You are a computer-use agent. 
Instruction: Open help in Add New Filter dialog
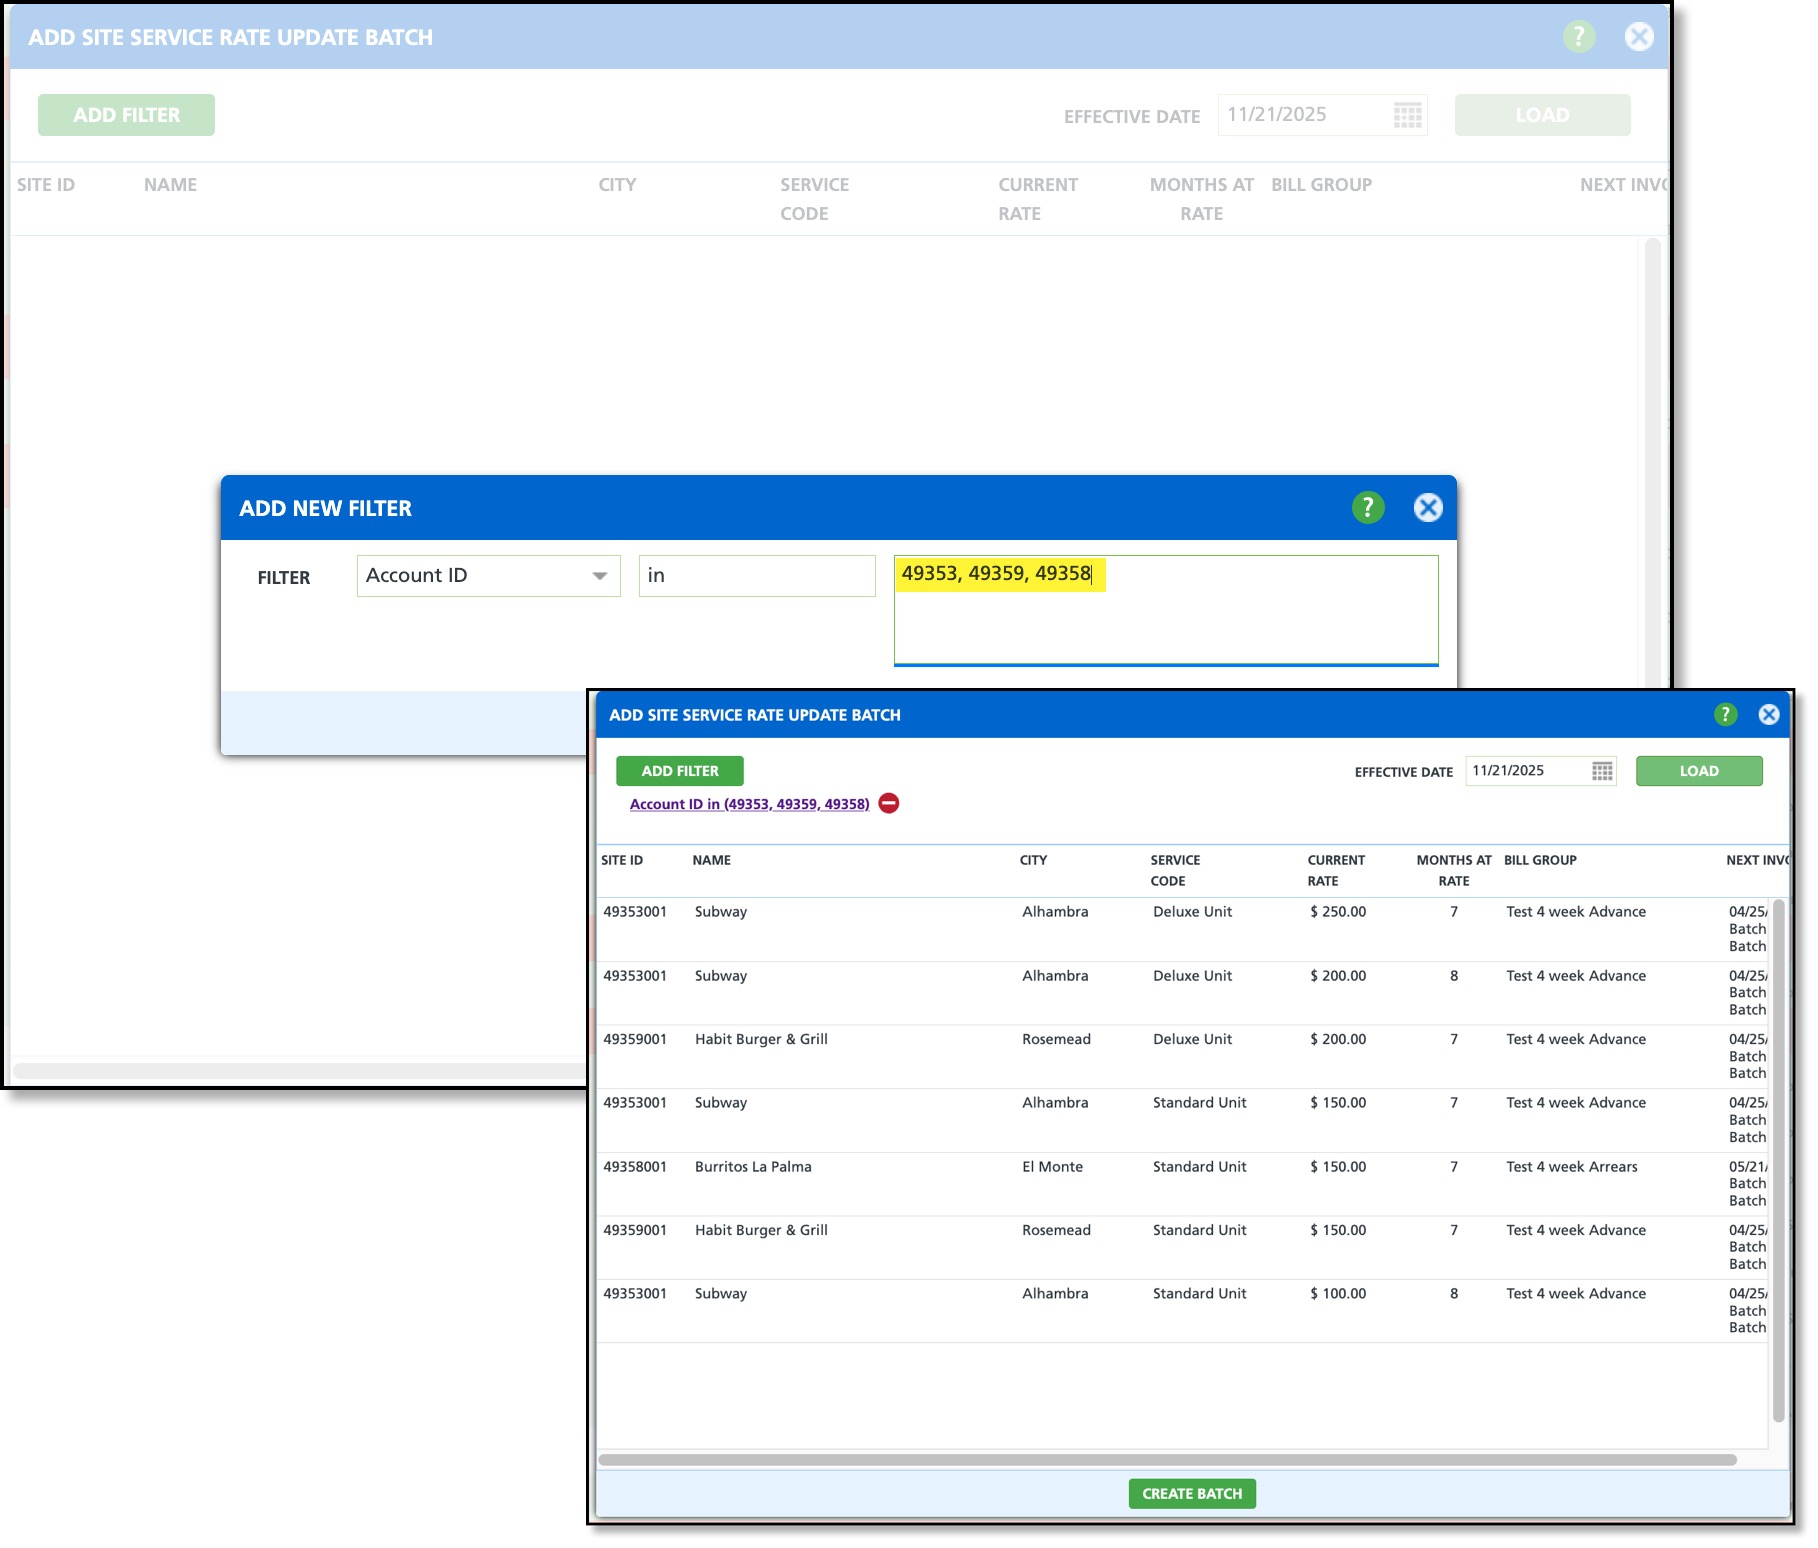1367,508
